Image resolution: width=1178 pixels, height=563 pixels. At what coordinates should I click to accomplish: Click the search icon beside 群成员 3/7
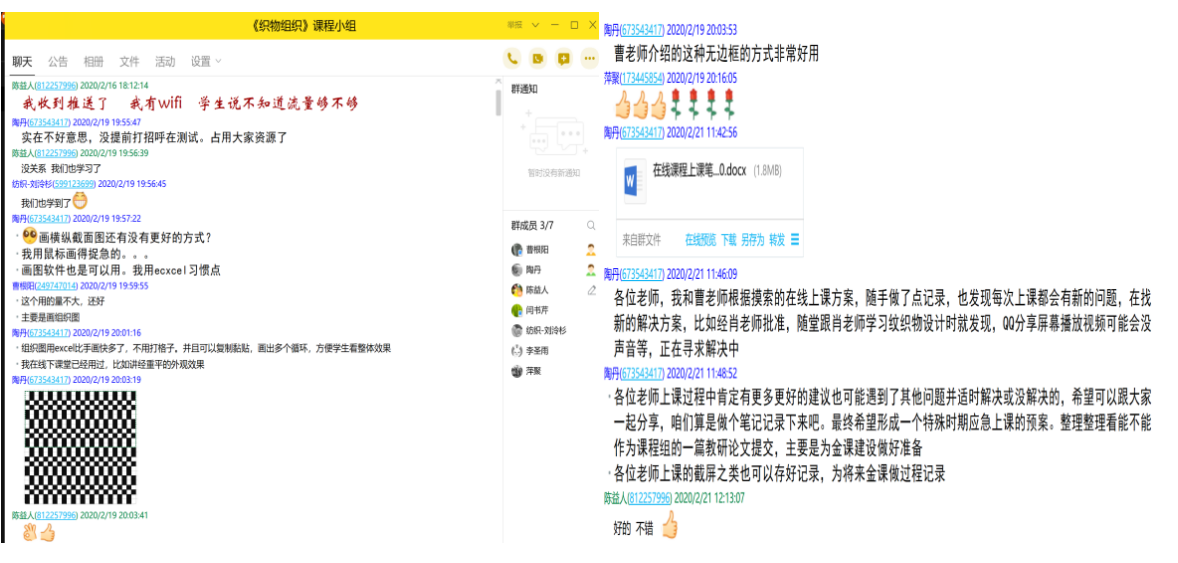pyautogui.click(x=591, y=226)
